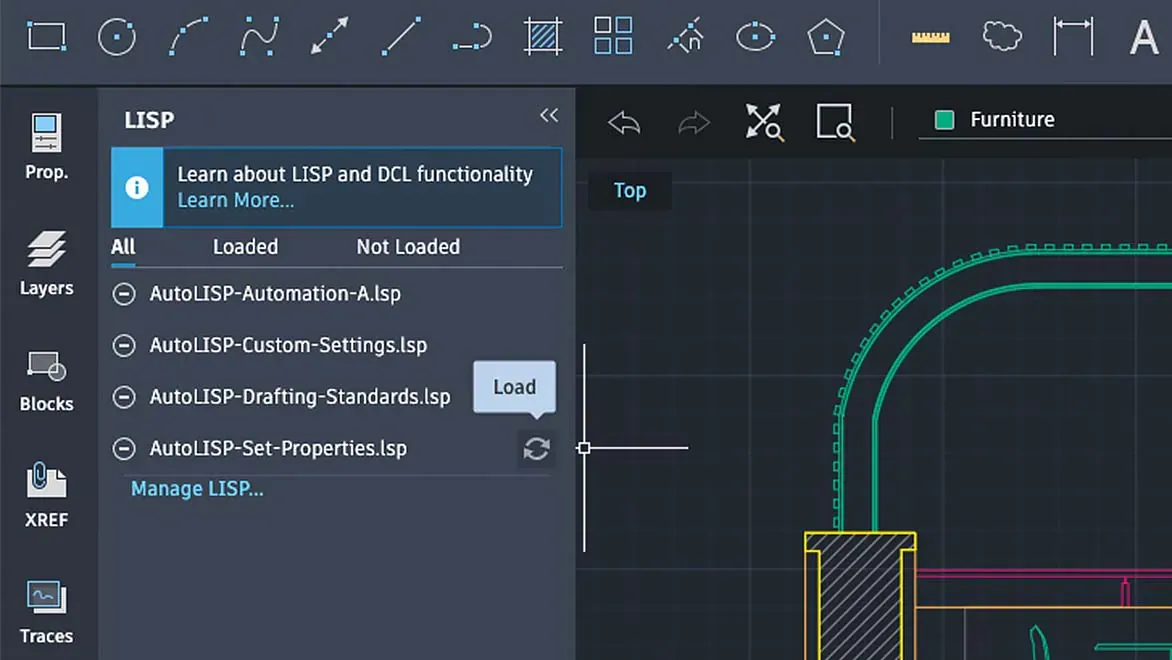
Task: Activate the Measure tool
Action: pos(929,37)
